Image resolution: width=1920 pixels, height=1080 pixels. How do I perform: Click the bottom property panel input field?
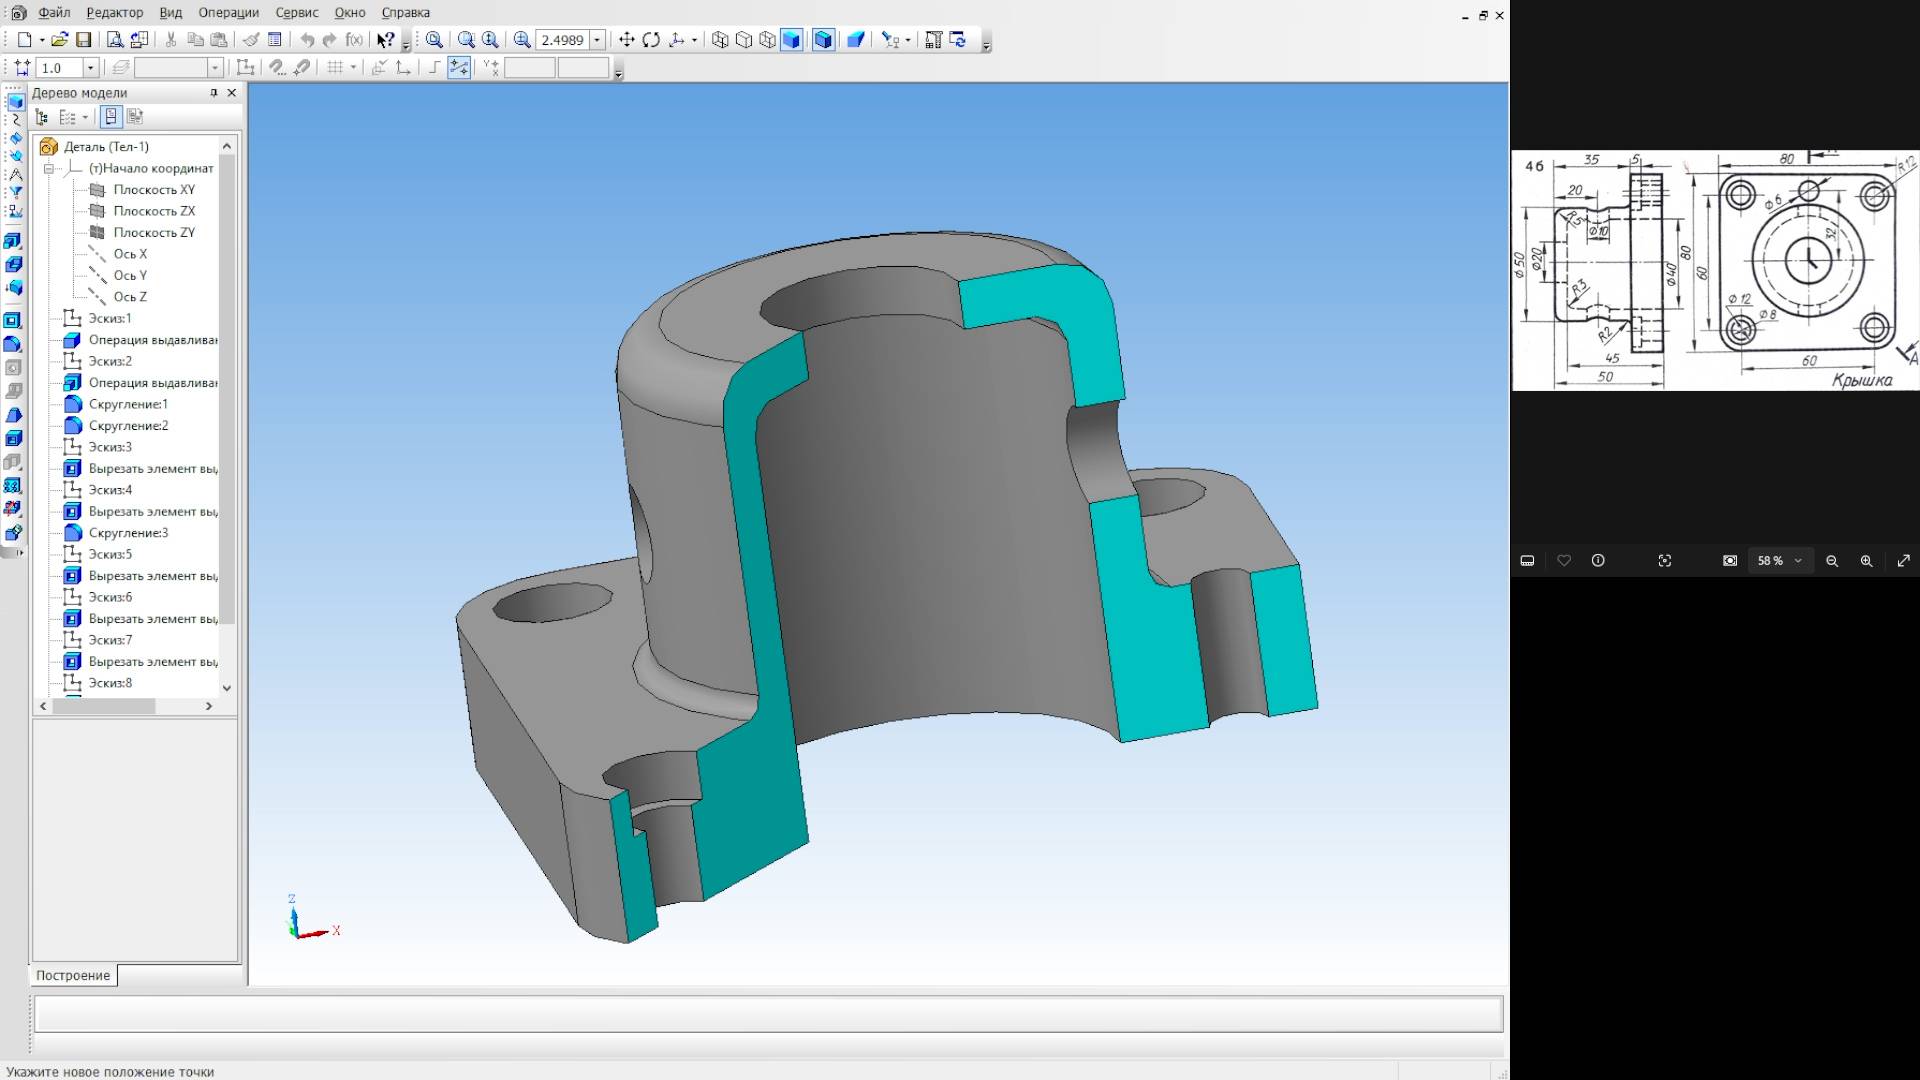tap(768, 1014)
